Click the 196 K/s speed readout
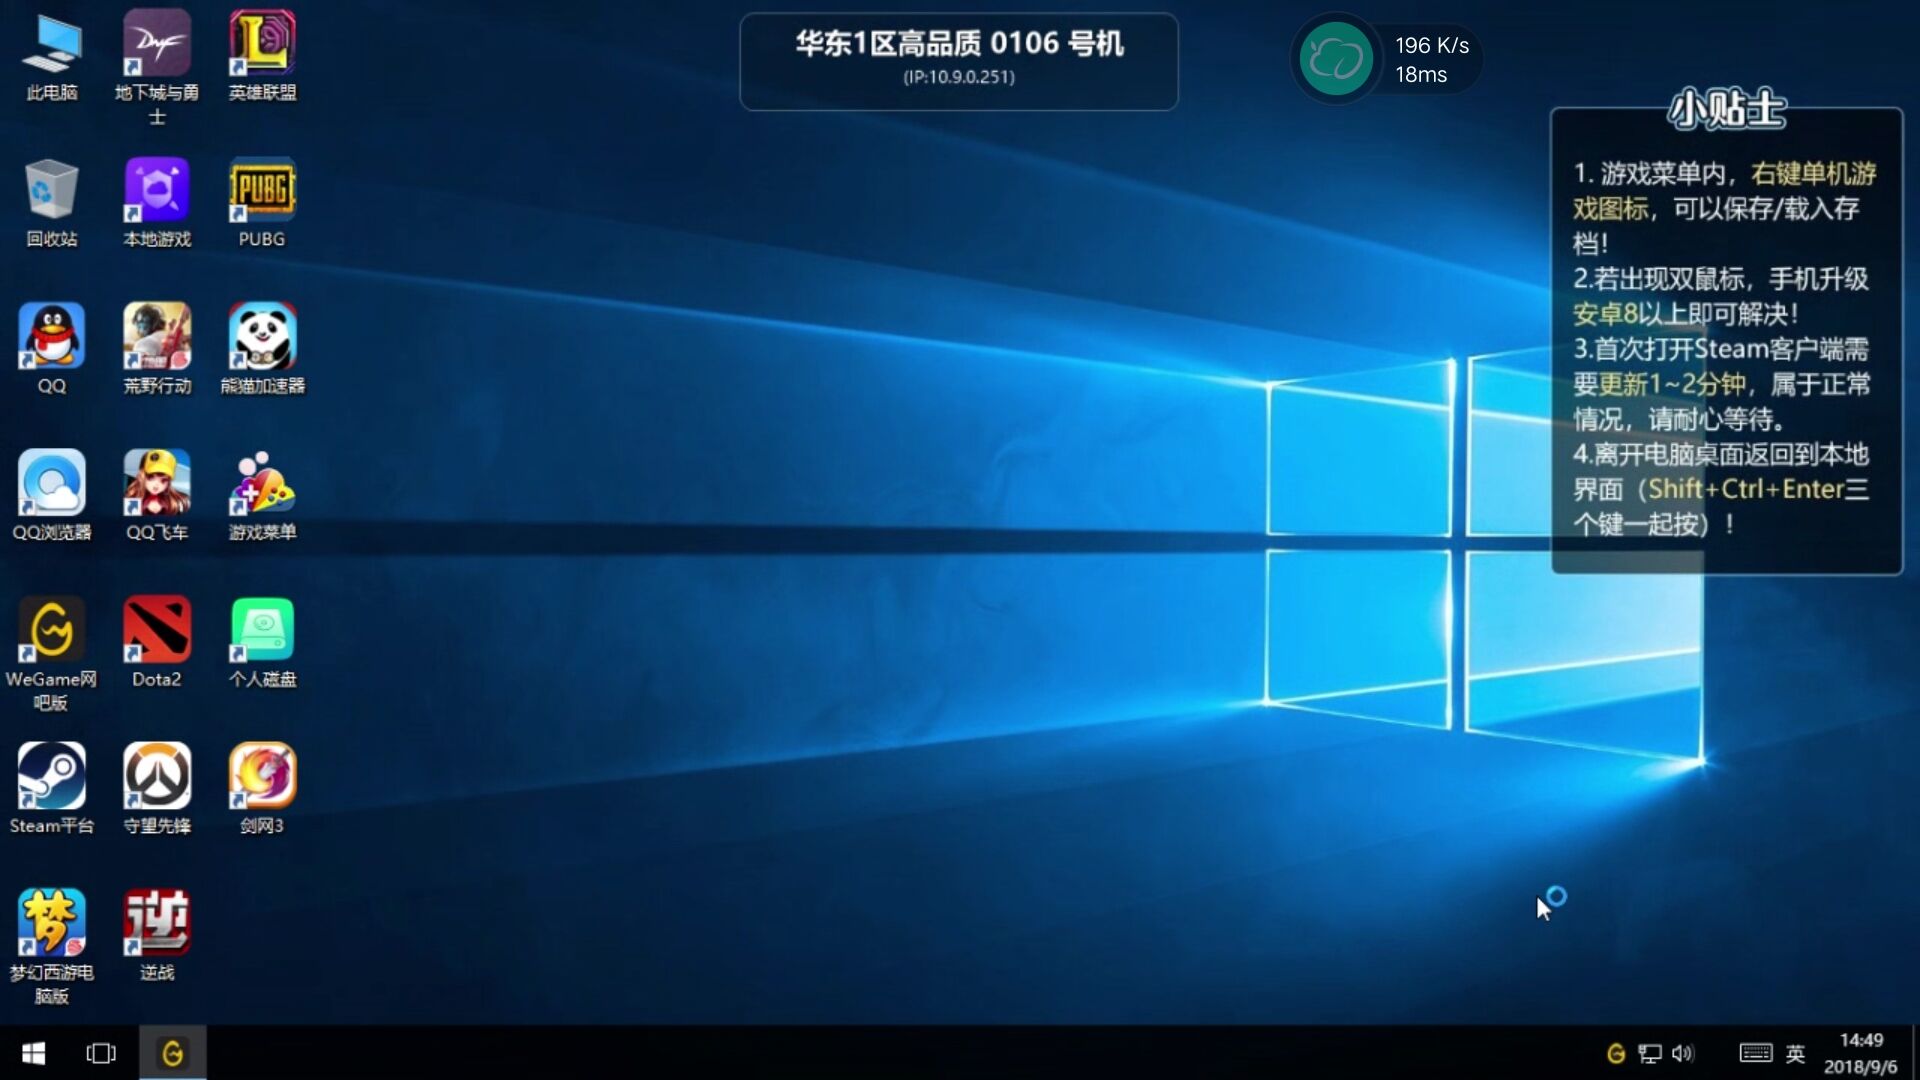 (1432, 46)
